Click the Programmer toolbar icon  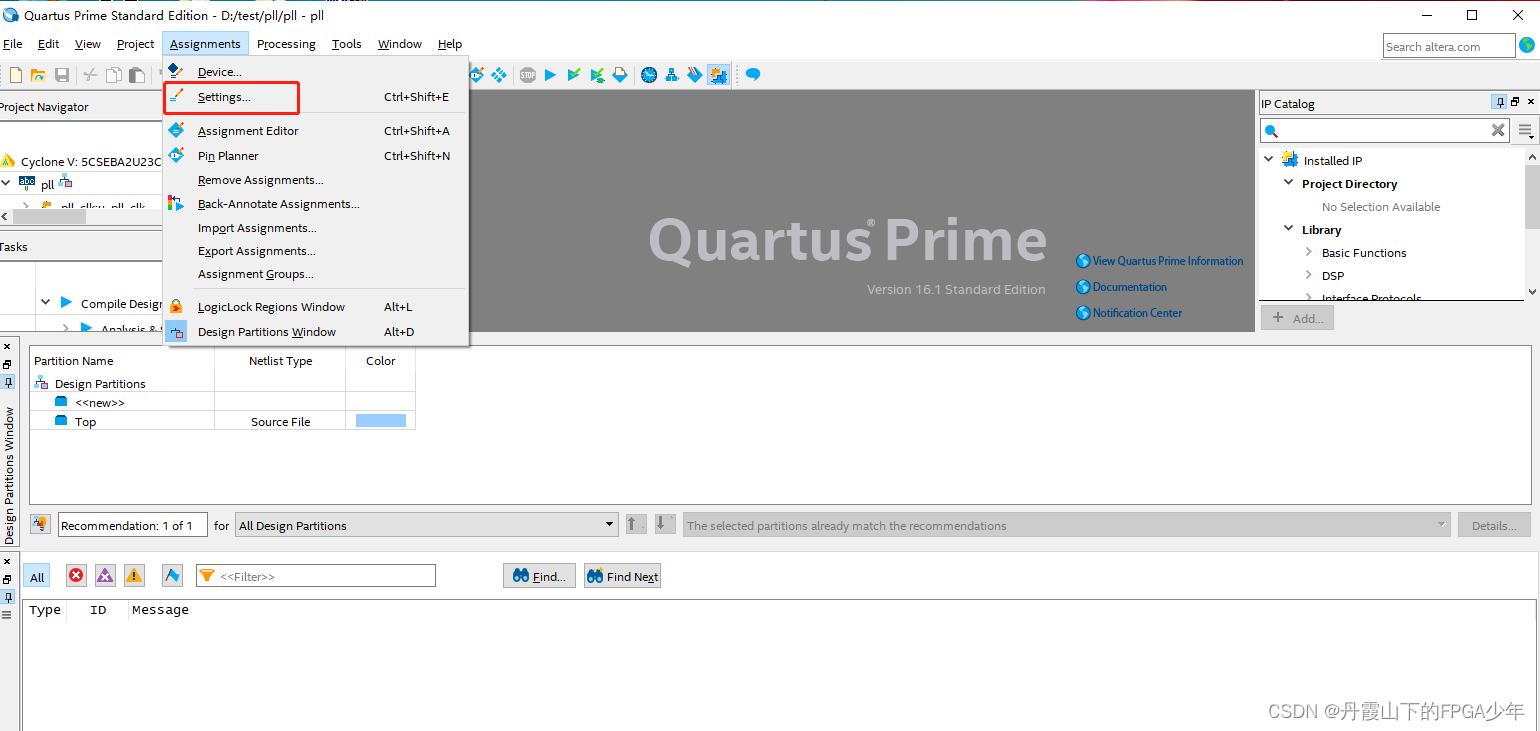[x=695, y=75]
